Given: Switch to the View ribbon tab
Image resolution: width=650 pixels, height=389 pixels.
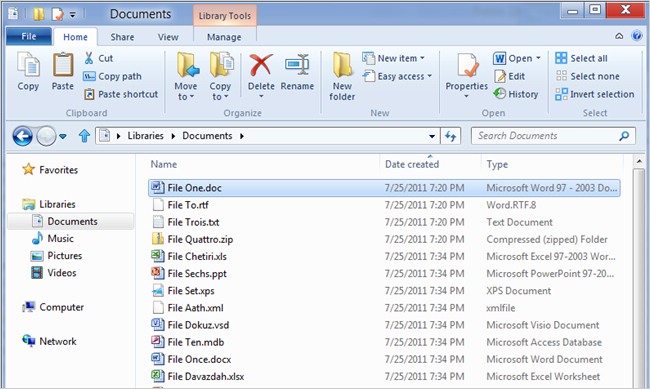Looking at the screenshot, I should click(168, 37).
